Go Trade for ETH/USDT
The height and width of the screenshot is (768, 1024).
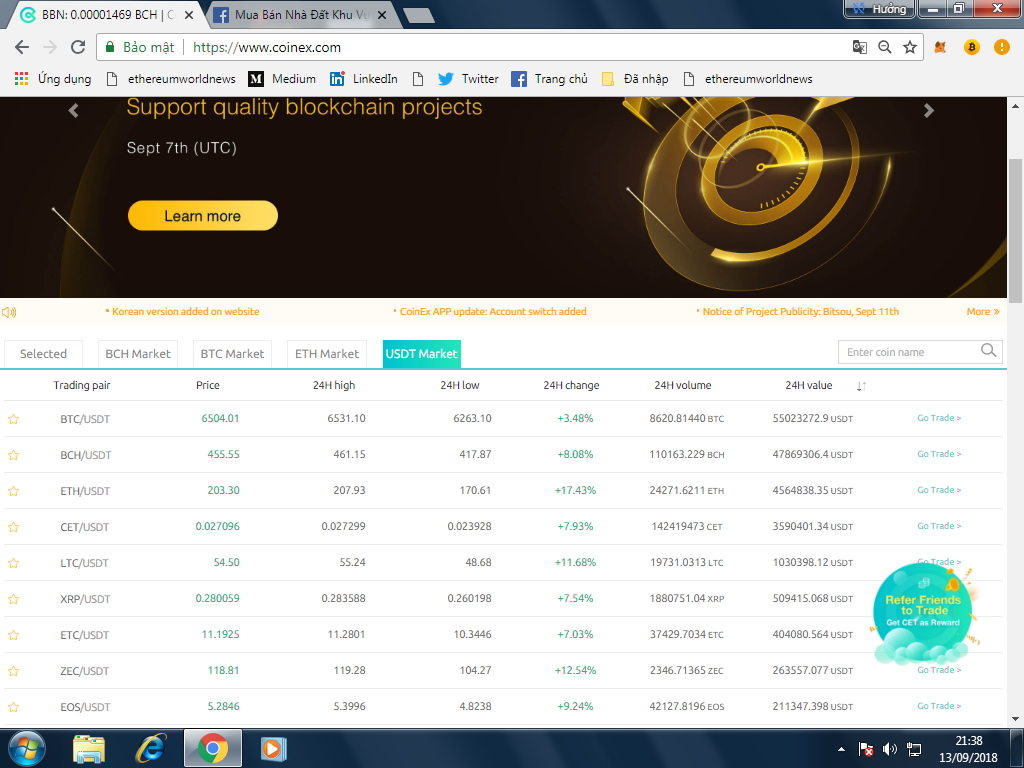(x=939, y=490)
